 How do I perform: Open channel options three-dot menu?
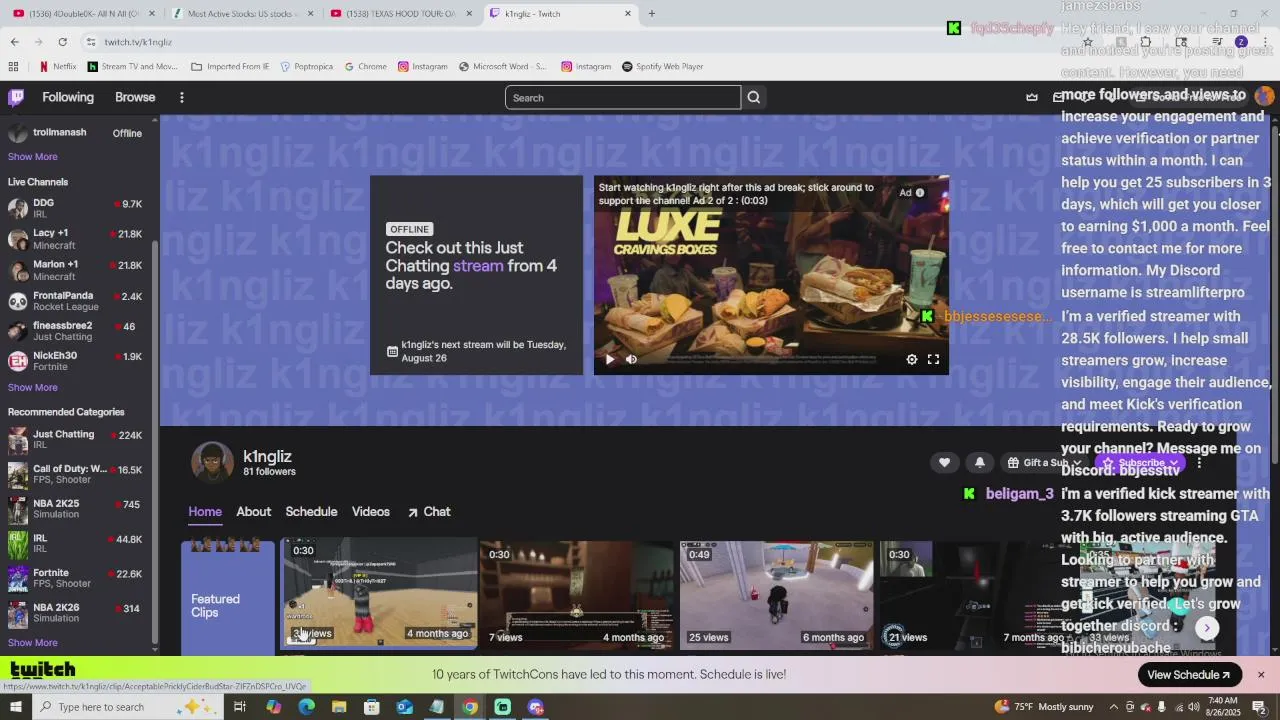click(x=1199, y=463)
